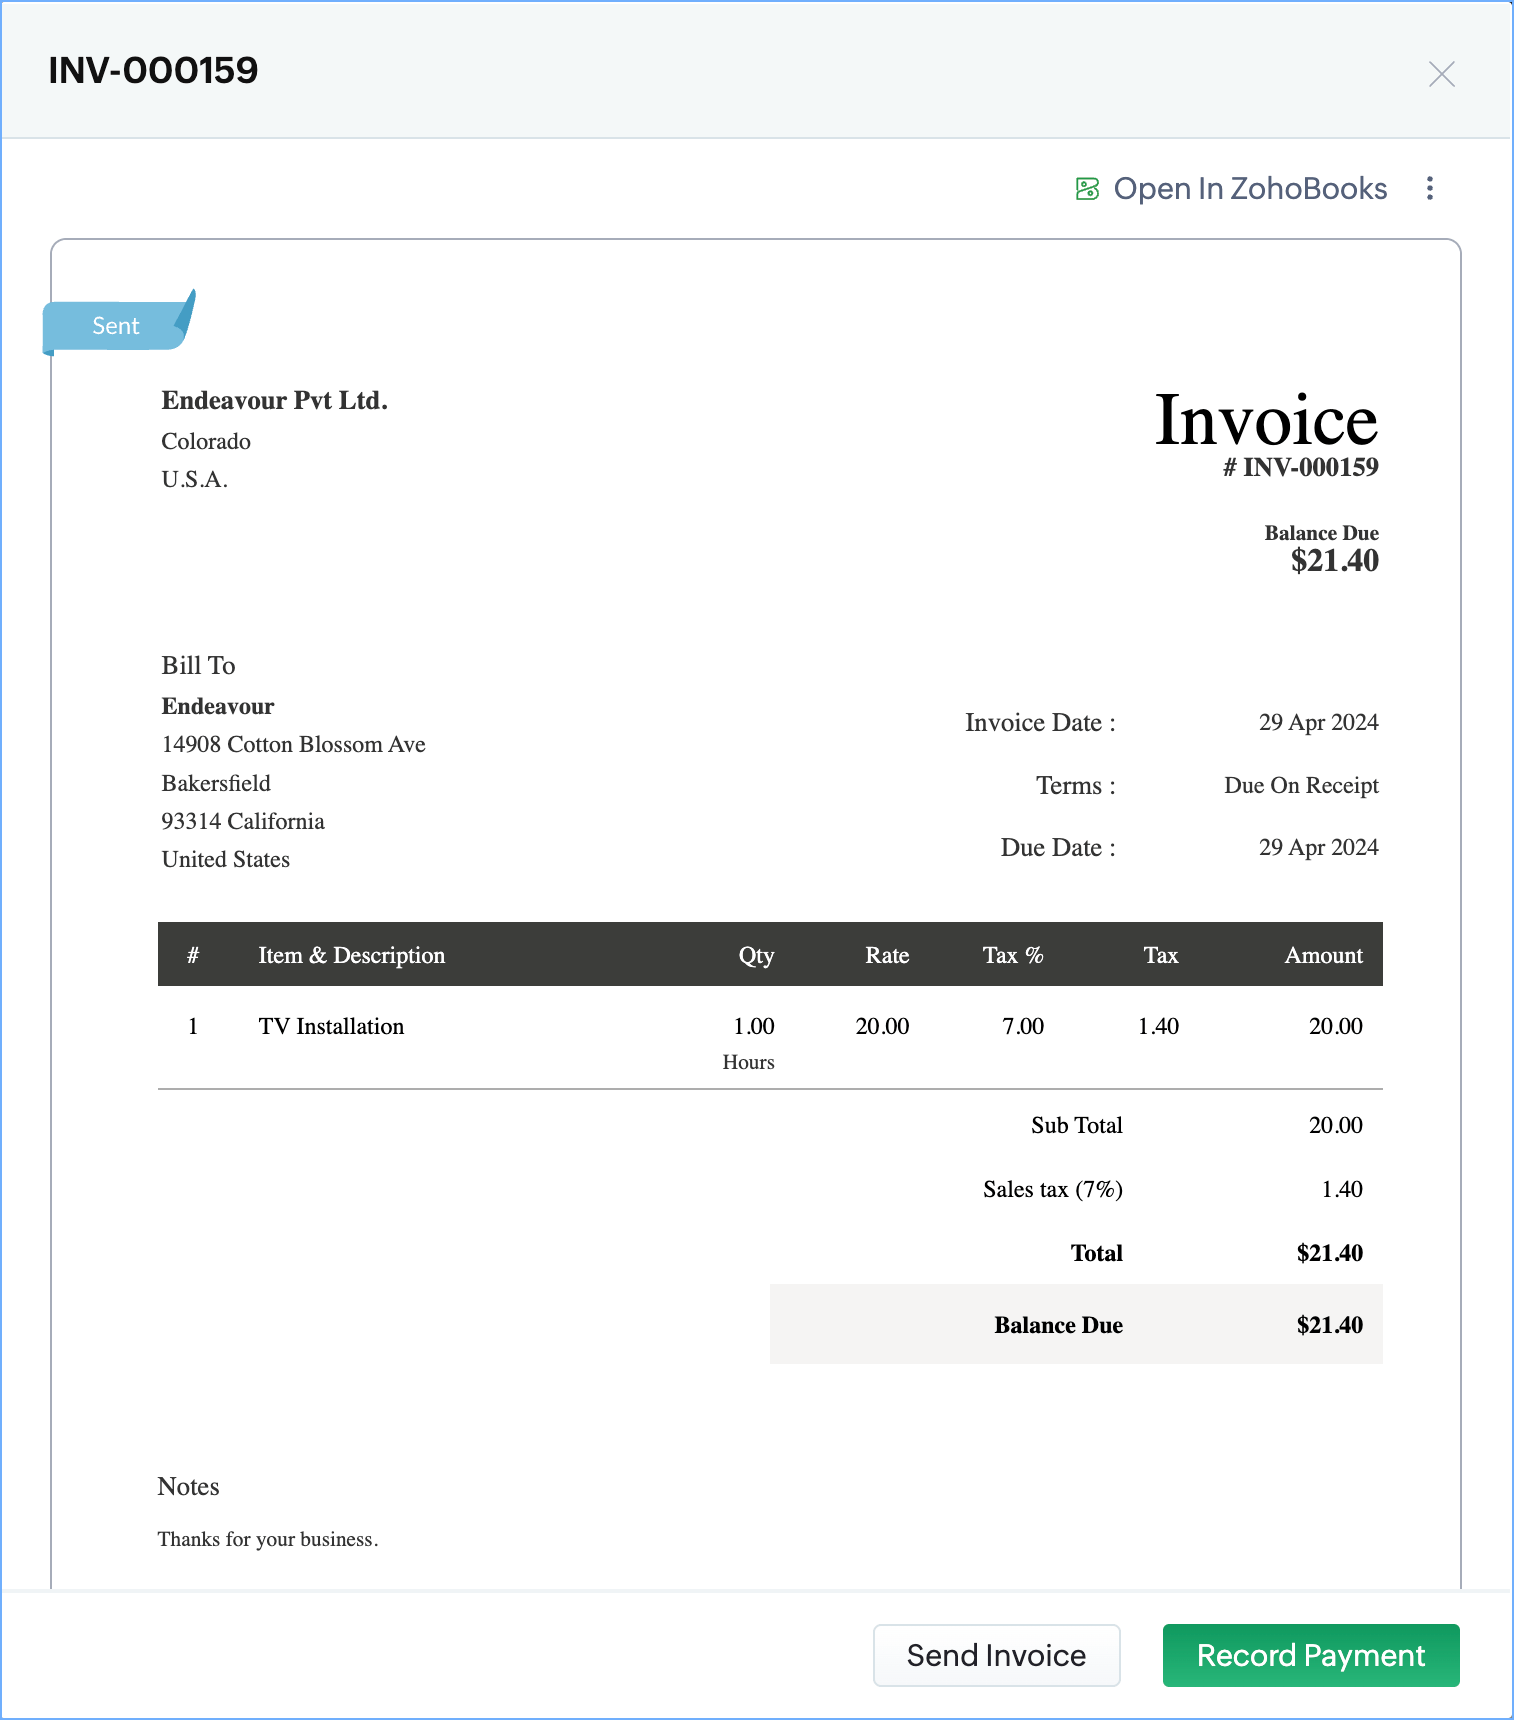
Task: Click the Endeavour Pvt Ltd. company name
Action: (x=275, y=400)
